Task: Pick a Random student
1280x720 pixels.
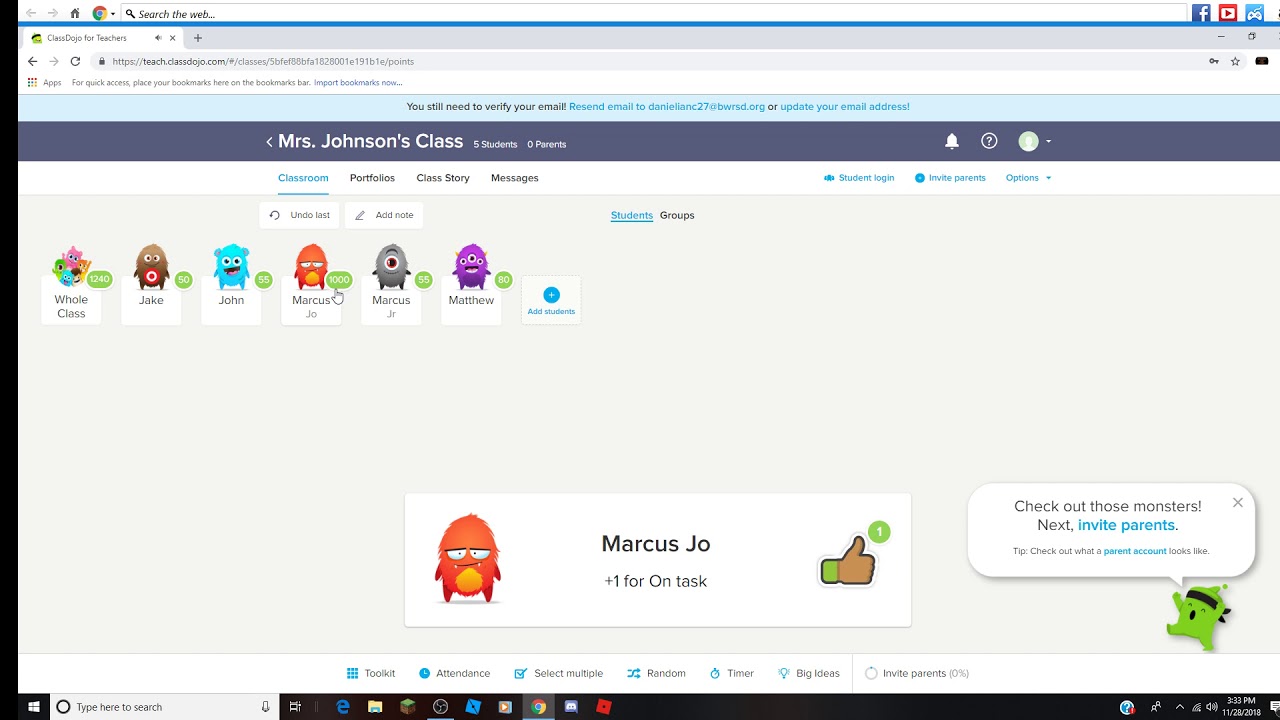Action: [x=656, y=673]
